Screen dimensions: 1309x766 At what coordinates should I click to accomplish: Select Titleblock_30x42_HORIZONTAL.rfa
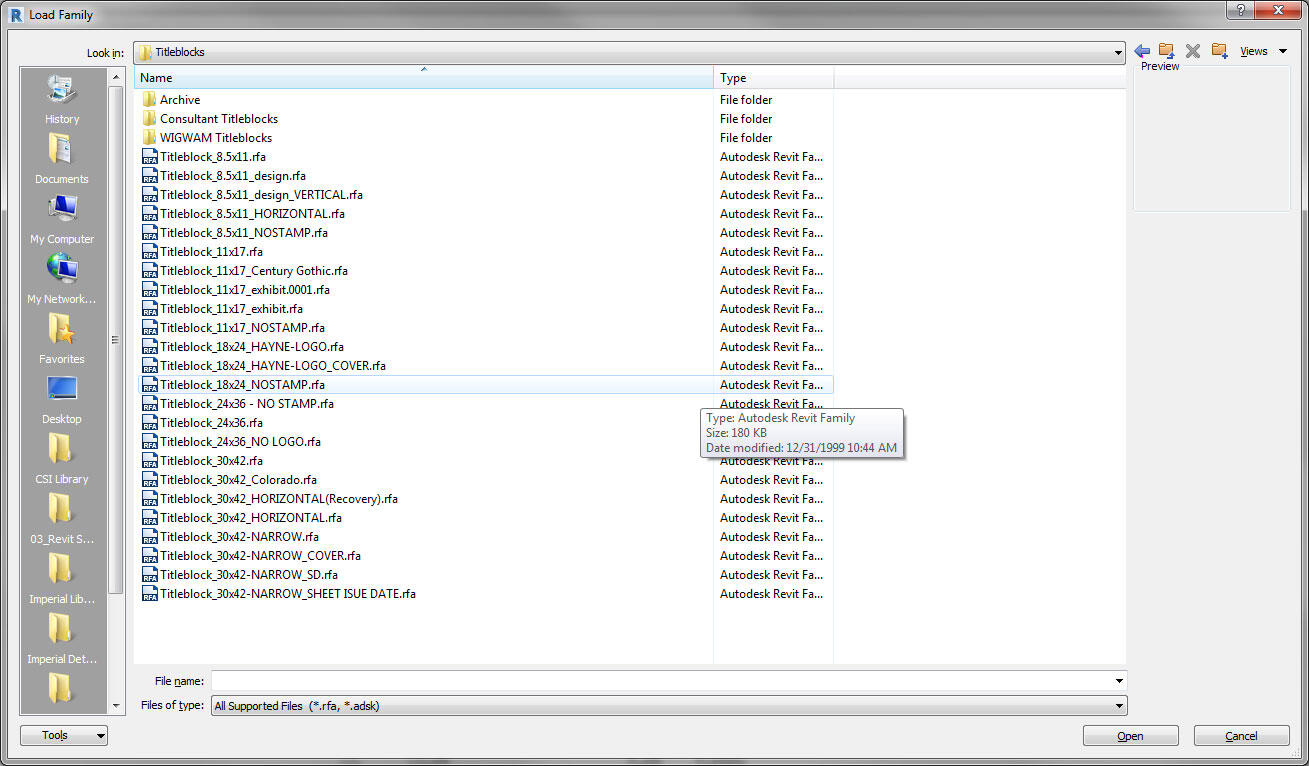click(x=251, y=518)
